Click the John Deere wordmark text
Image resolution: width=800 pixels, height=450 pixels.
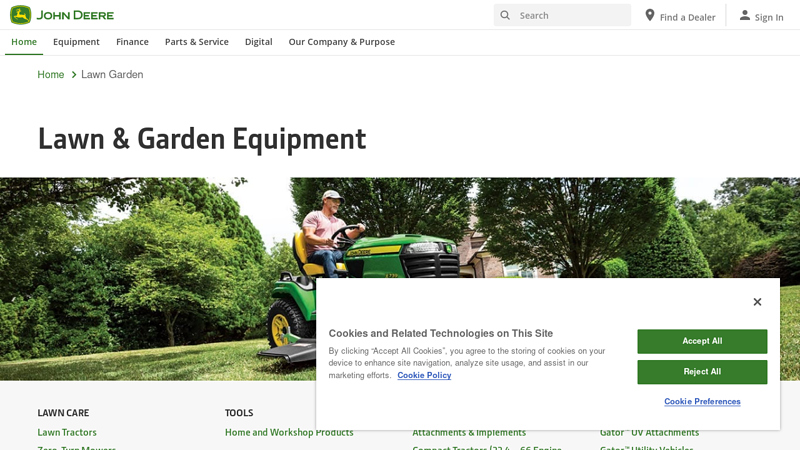pos(75,15)
